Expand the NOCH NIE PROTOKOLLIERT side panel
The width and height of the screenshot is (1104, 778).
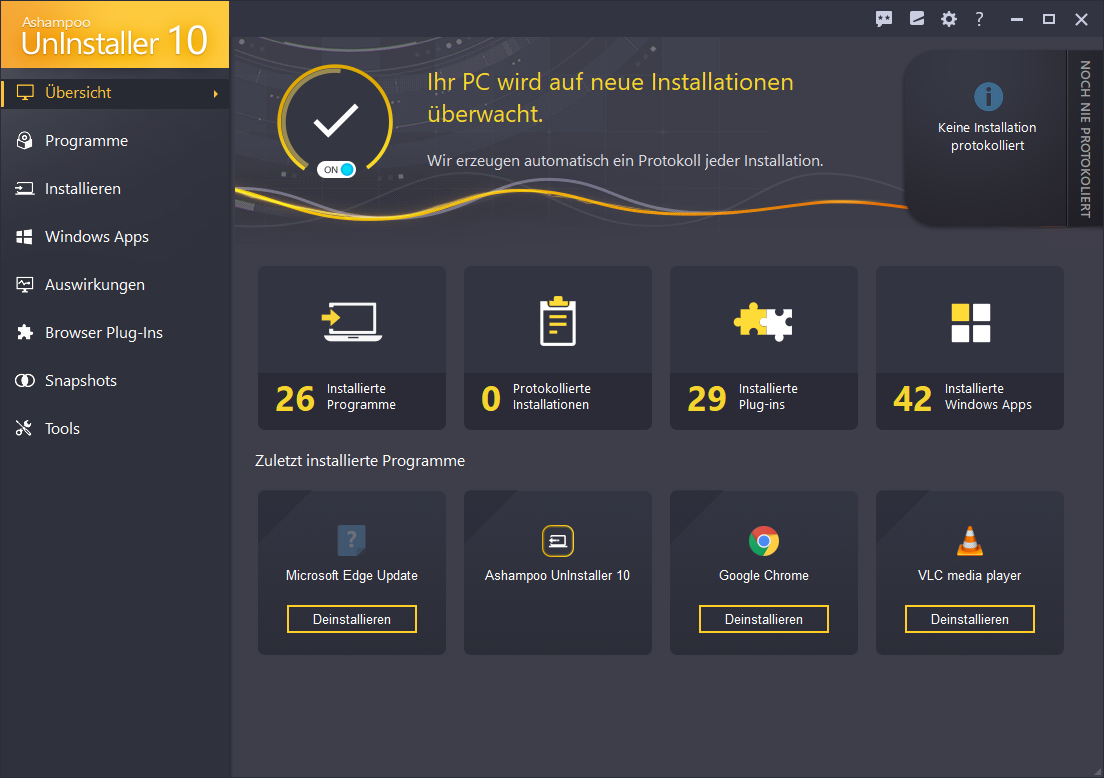coord(1085,139)
